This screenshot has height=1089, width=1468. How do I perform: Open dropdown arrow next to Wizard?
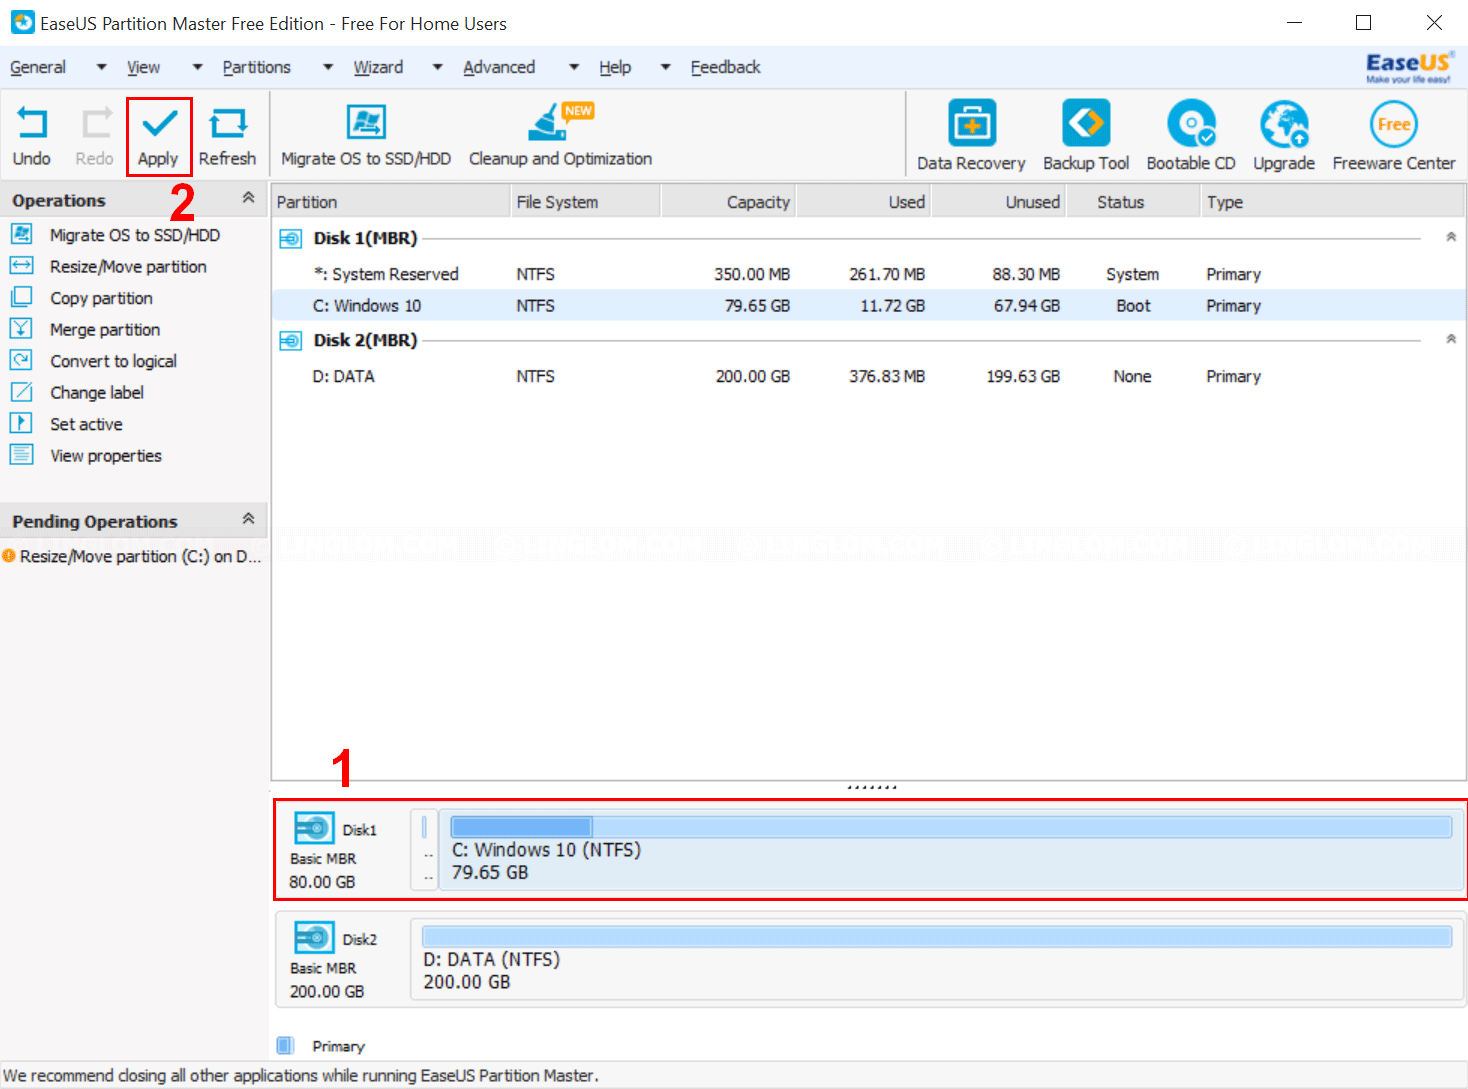pos(437,67)
